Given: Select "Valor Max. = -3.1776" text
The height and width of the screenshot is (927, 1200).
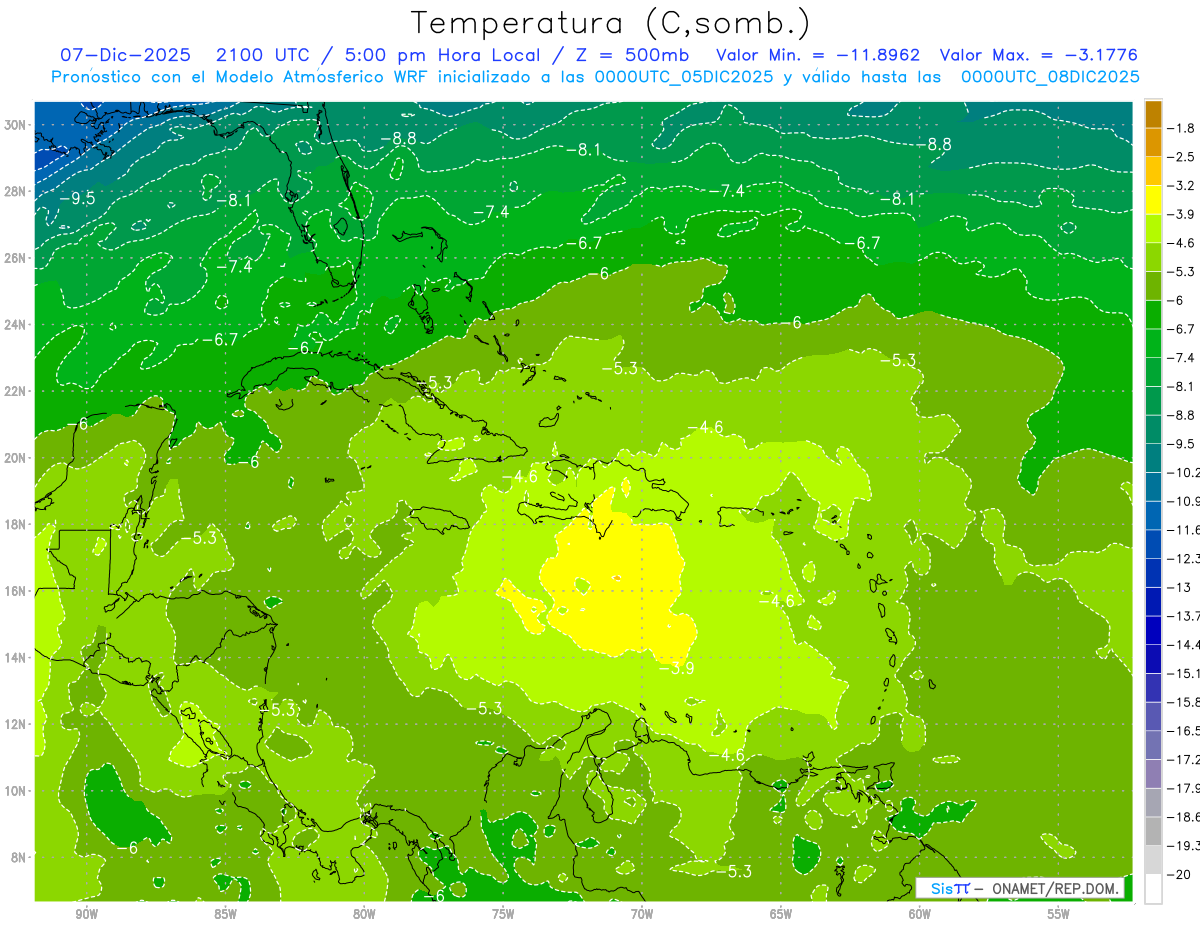Looking at the screenshot, I should point(1038,55).
